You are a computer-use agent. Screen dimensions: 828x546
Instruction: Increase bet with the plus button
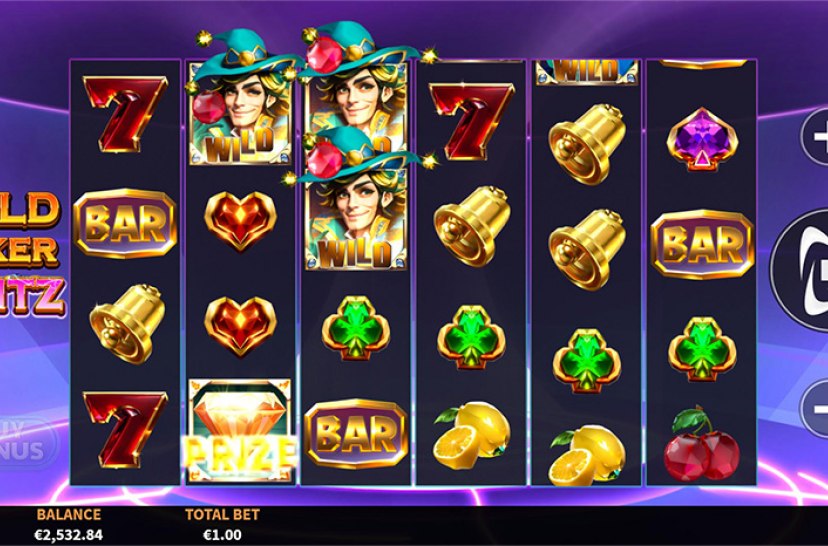click(815, 137)
